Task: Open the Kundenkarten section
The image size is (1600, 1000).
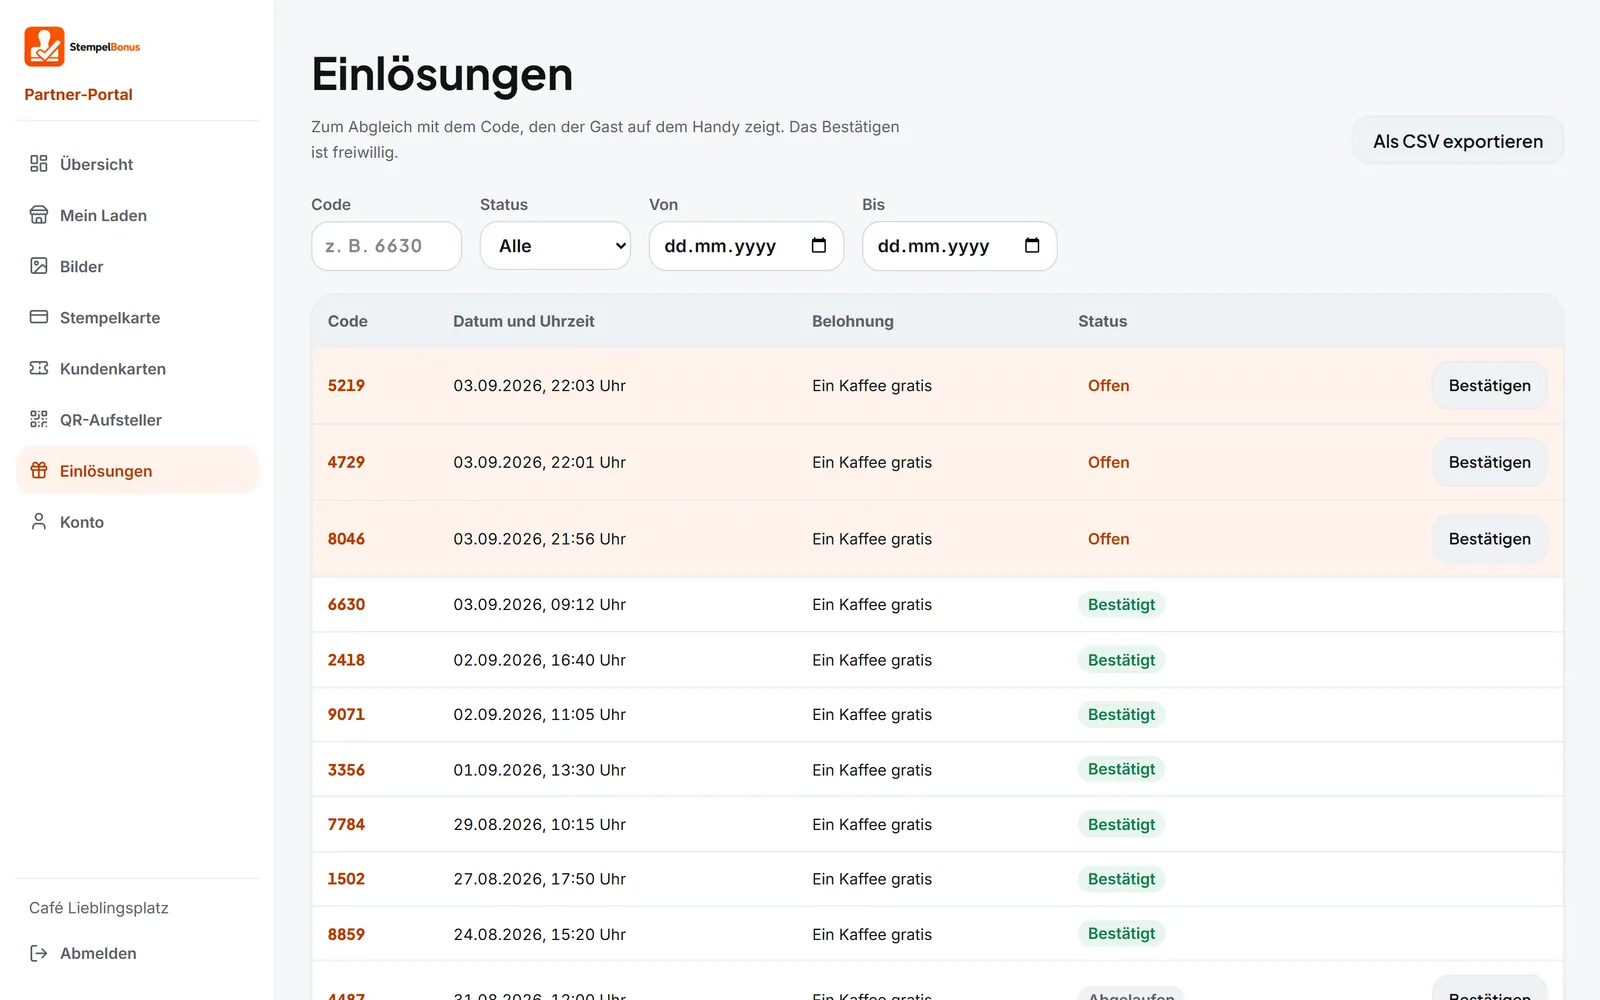Action: click(x=137, y=368)
